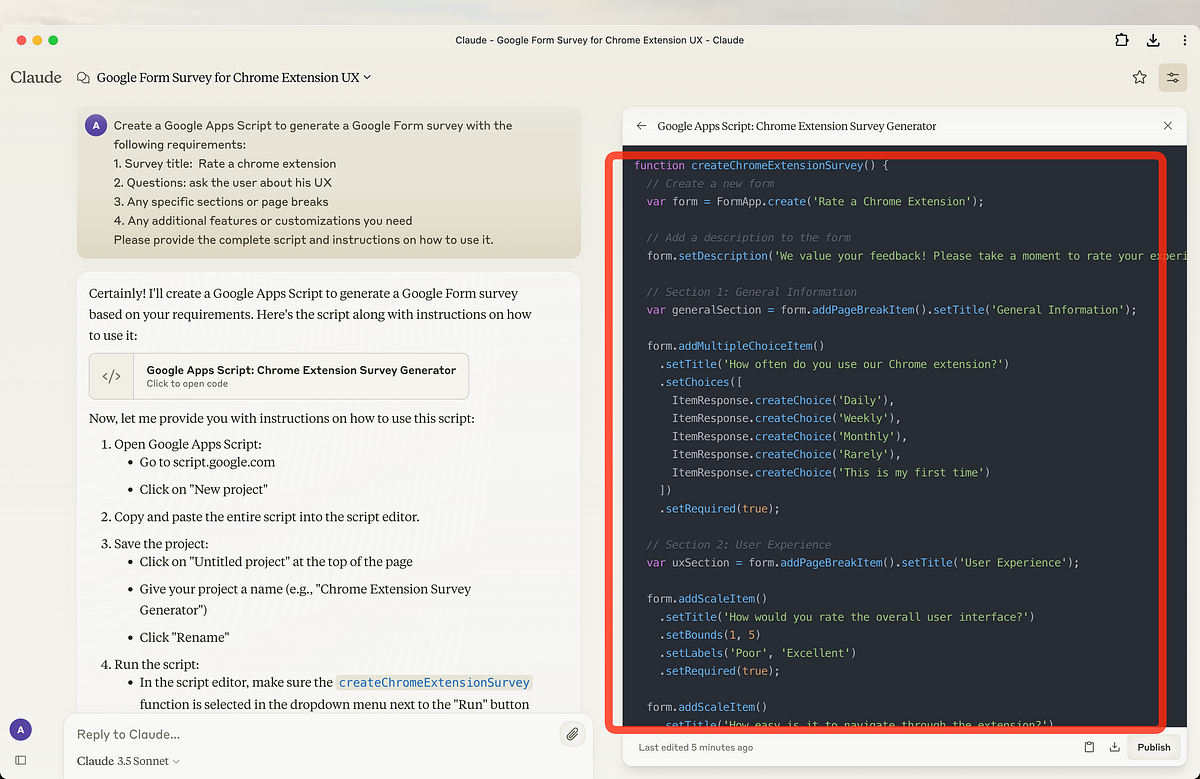
Task: Open the conversation title dropdown
Action: tap(367, 77)
